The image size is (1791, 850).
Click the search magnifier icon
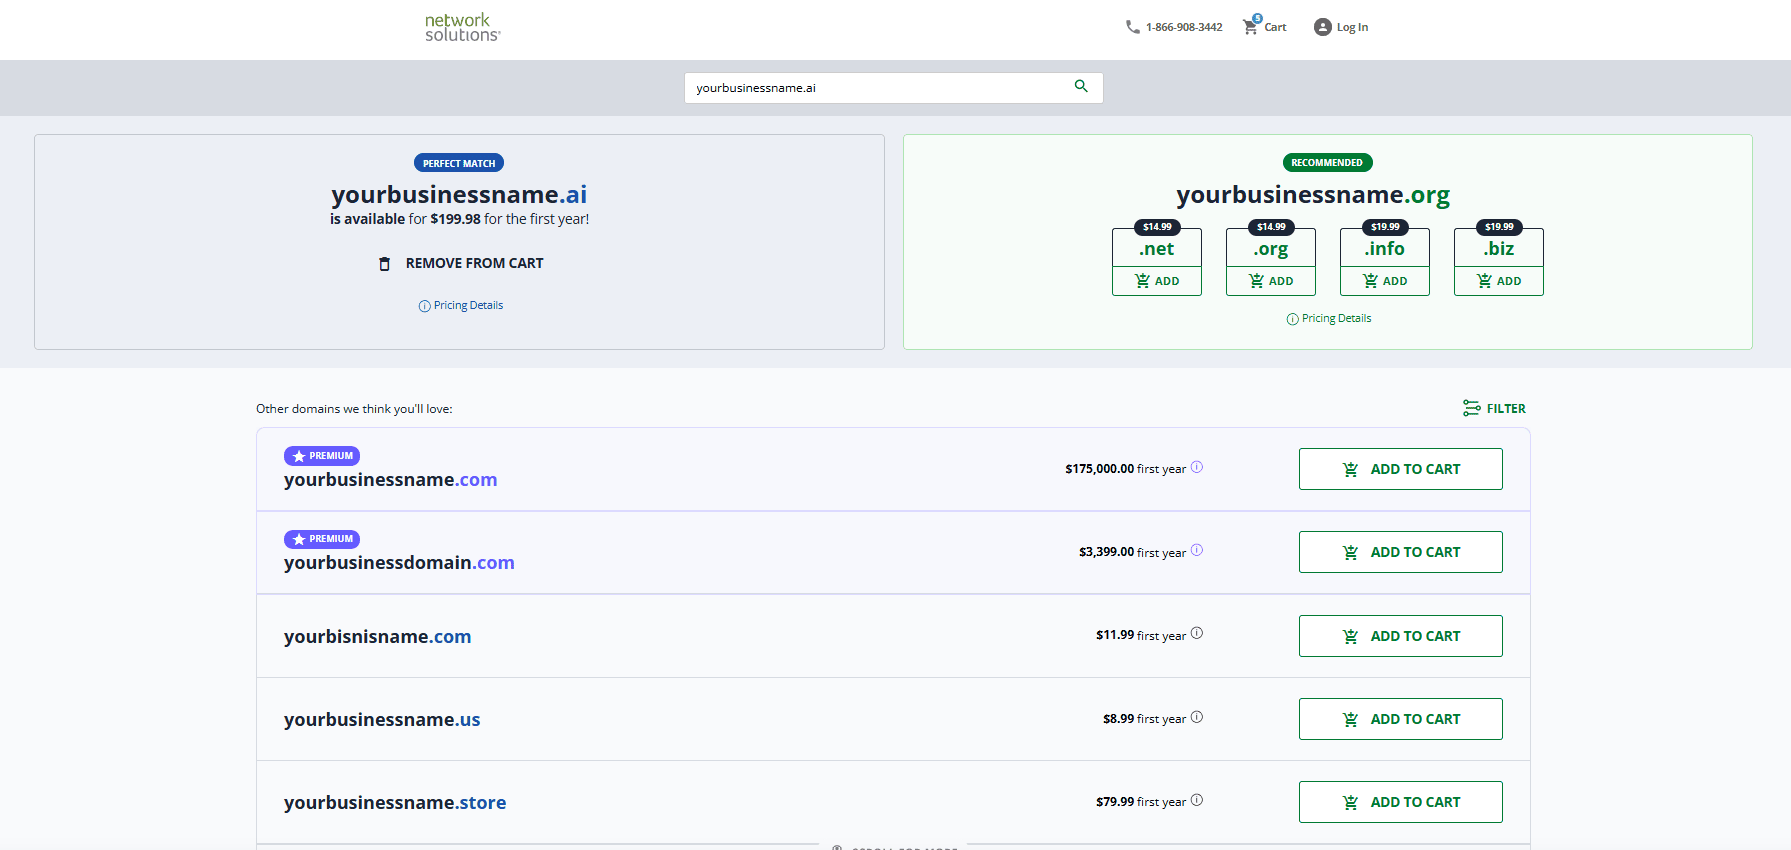1081,87
